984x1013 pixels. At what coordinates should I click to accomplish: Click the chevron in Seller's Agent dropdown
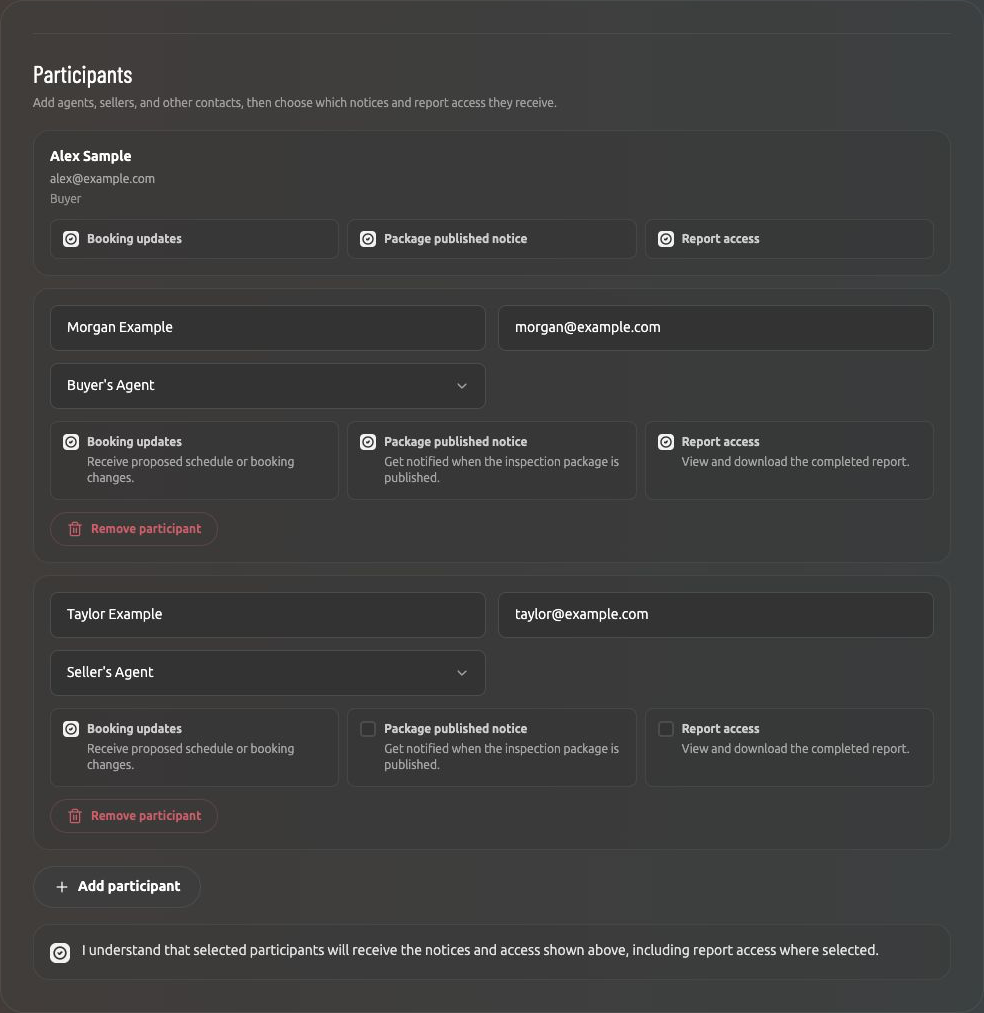point(462,673)
